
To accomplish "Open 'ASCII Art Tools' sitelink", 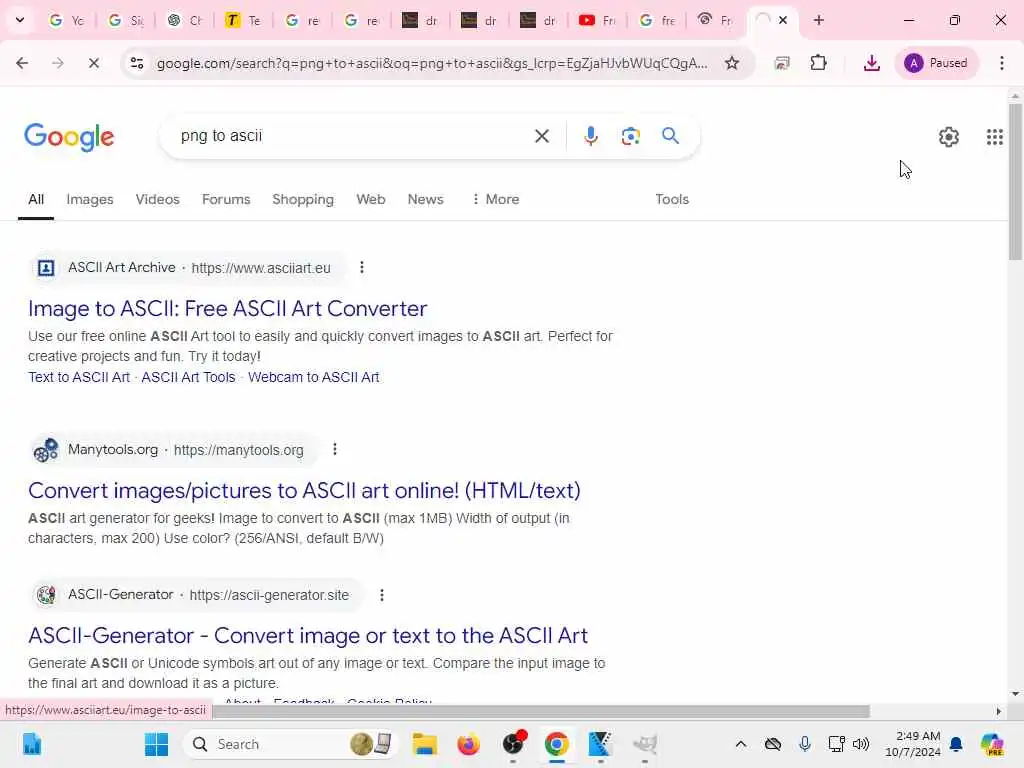I will [x=188, y=377].
